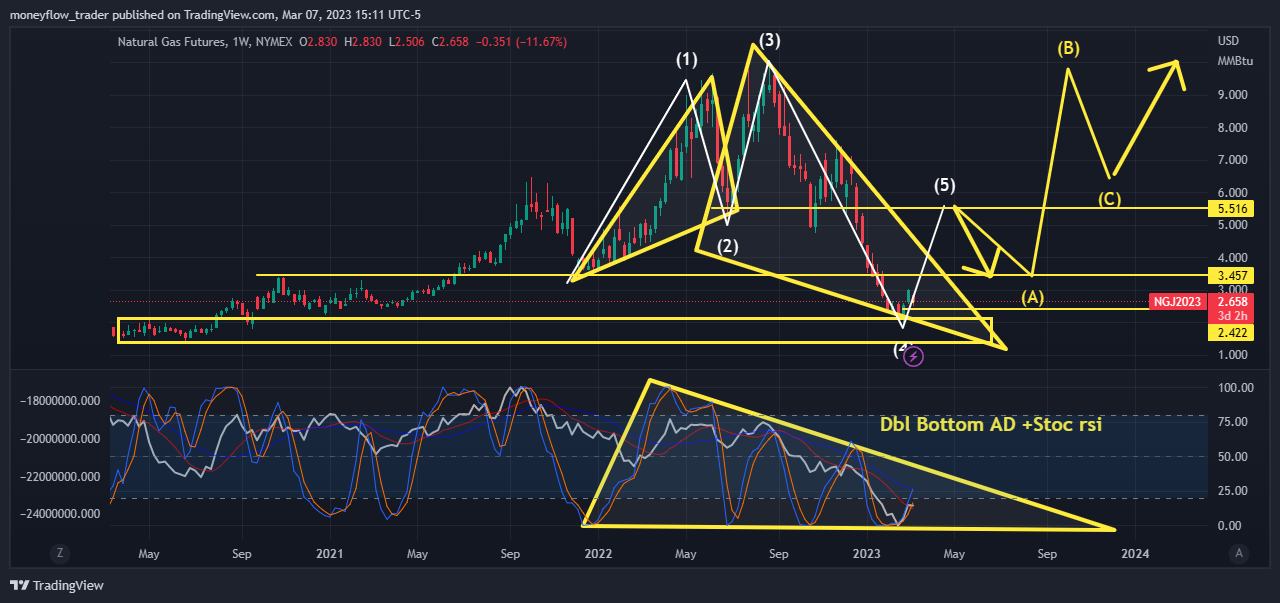1280x603 pixels.
Task: Click the C2.658 close value
Action: click(451, 42)
